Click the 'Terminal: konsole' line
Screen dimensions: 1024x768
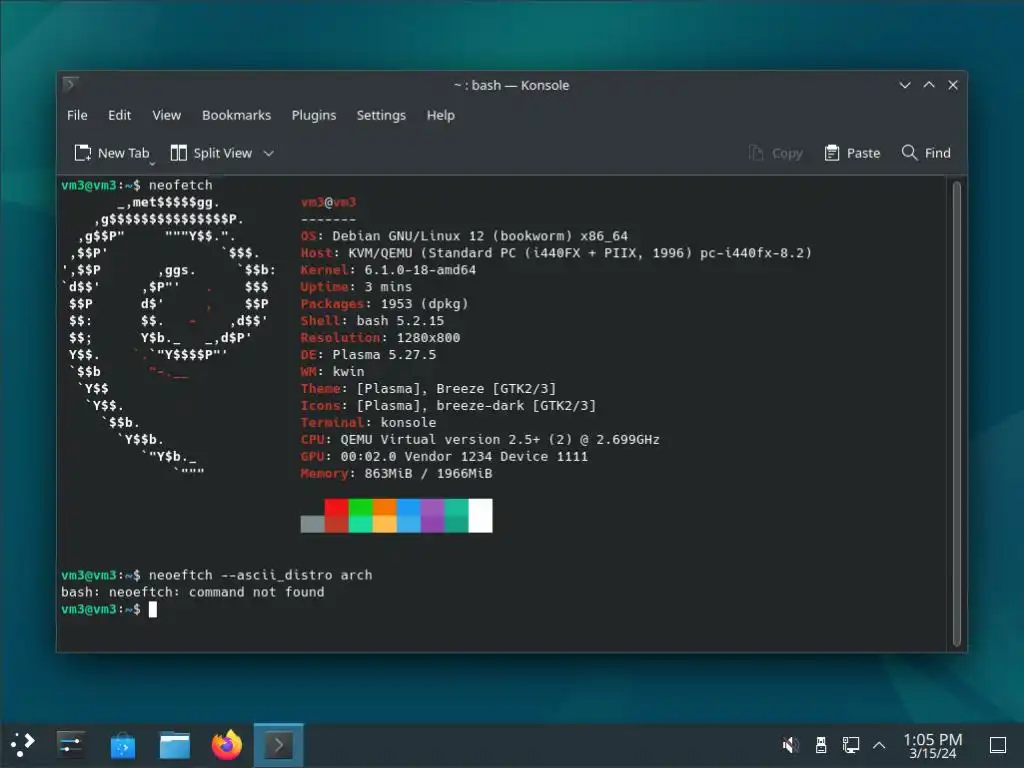(x=368, y=423)
